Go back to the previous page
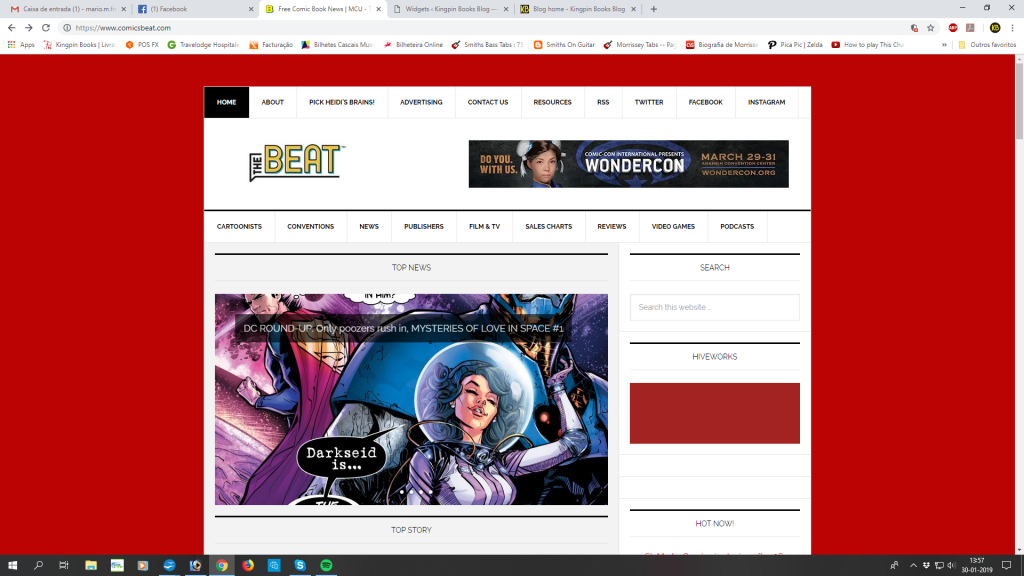This screenshot has height=576, width=1024. tap(11, 27)
